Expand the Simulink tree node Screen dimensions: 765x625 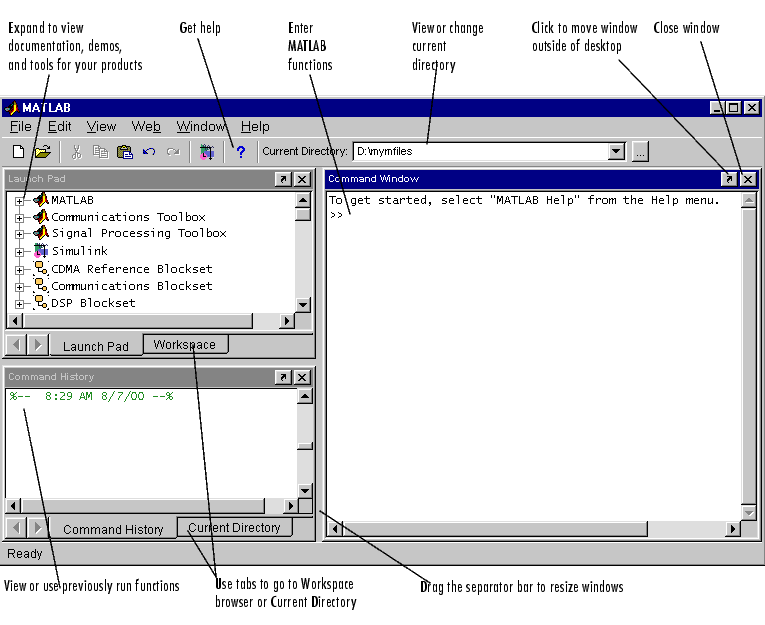point(19,252)
